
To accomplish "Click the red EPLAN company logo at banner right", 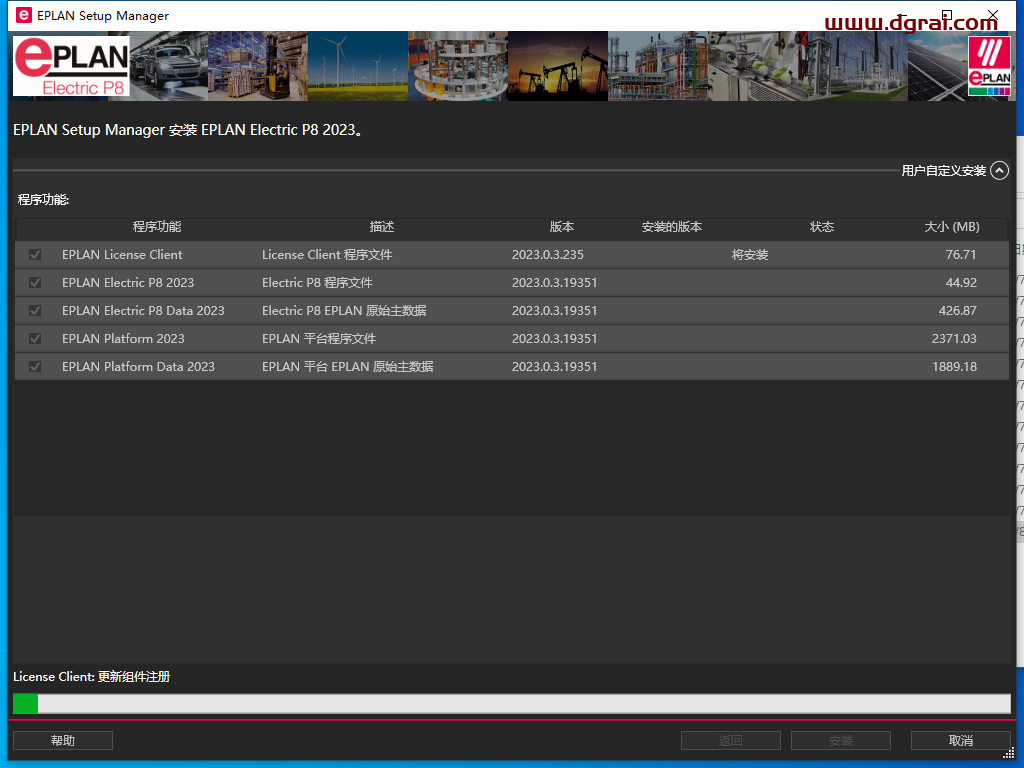I will pos(989,66).
